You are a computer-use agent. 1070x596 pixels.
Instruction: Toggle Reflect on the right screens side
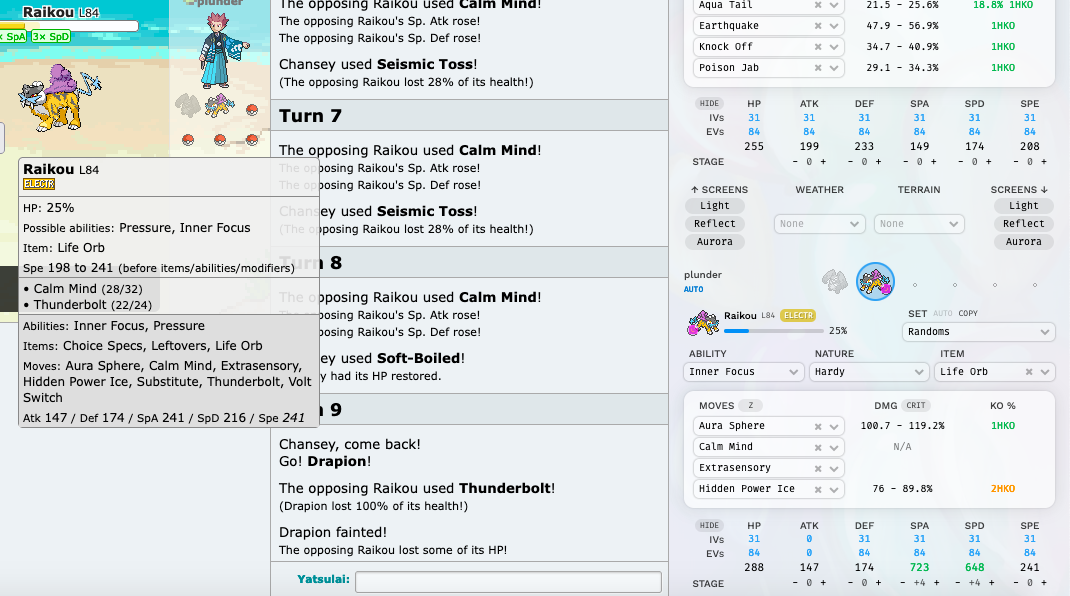click(x=1023, y=224)
